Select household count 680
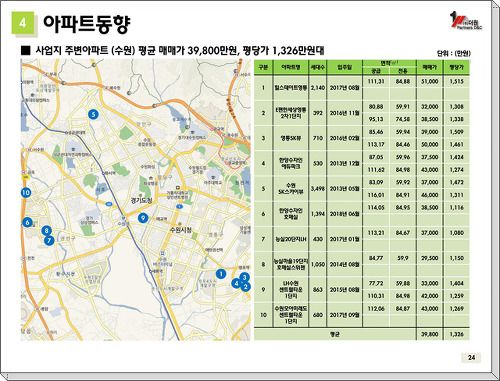This screenshot has width=500, height=381. click(318, 315)
